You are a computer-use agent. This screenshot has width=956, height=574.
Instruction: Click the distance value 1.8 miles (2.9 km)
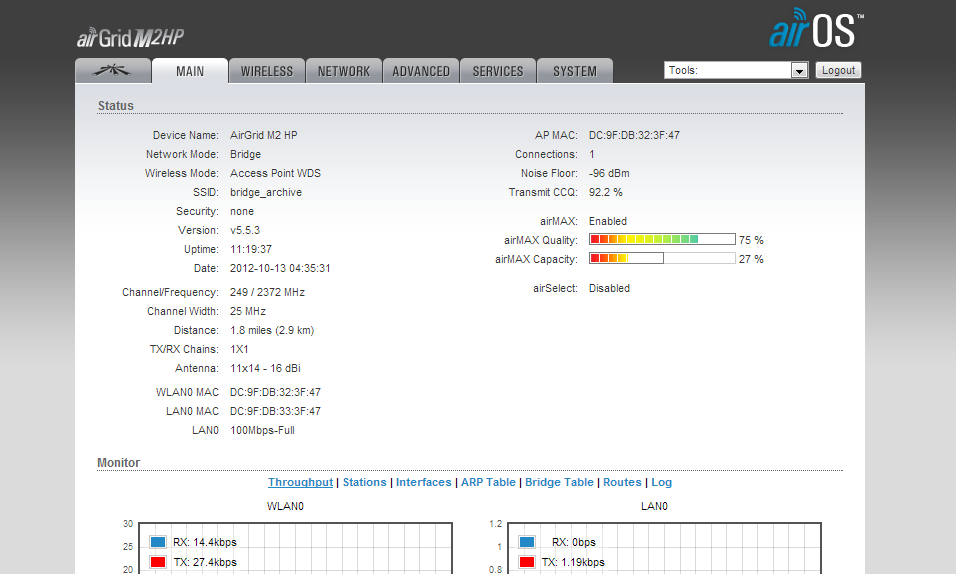[272, 330]
